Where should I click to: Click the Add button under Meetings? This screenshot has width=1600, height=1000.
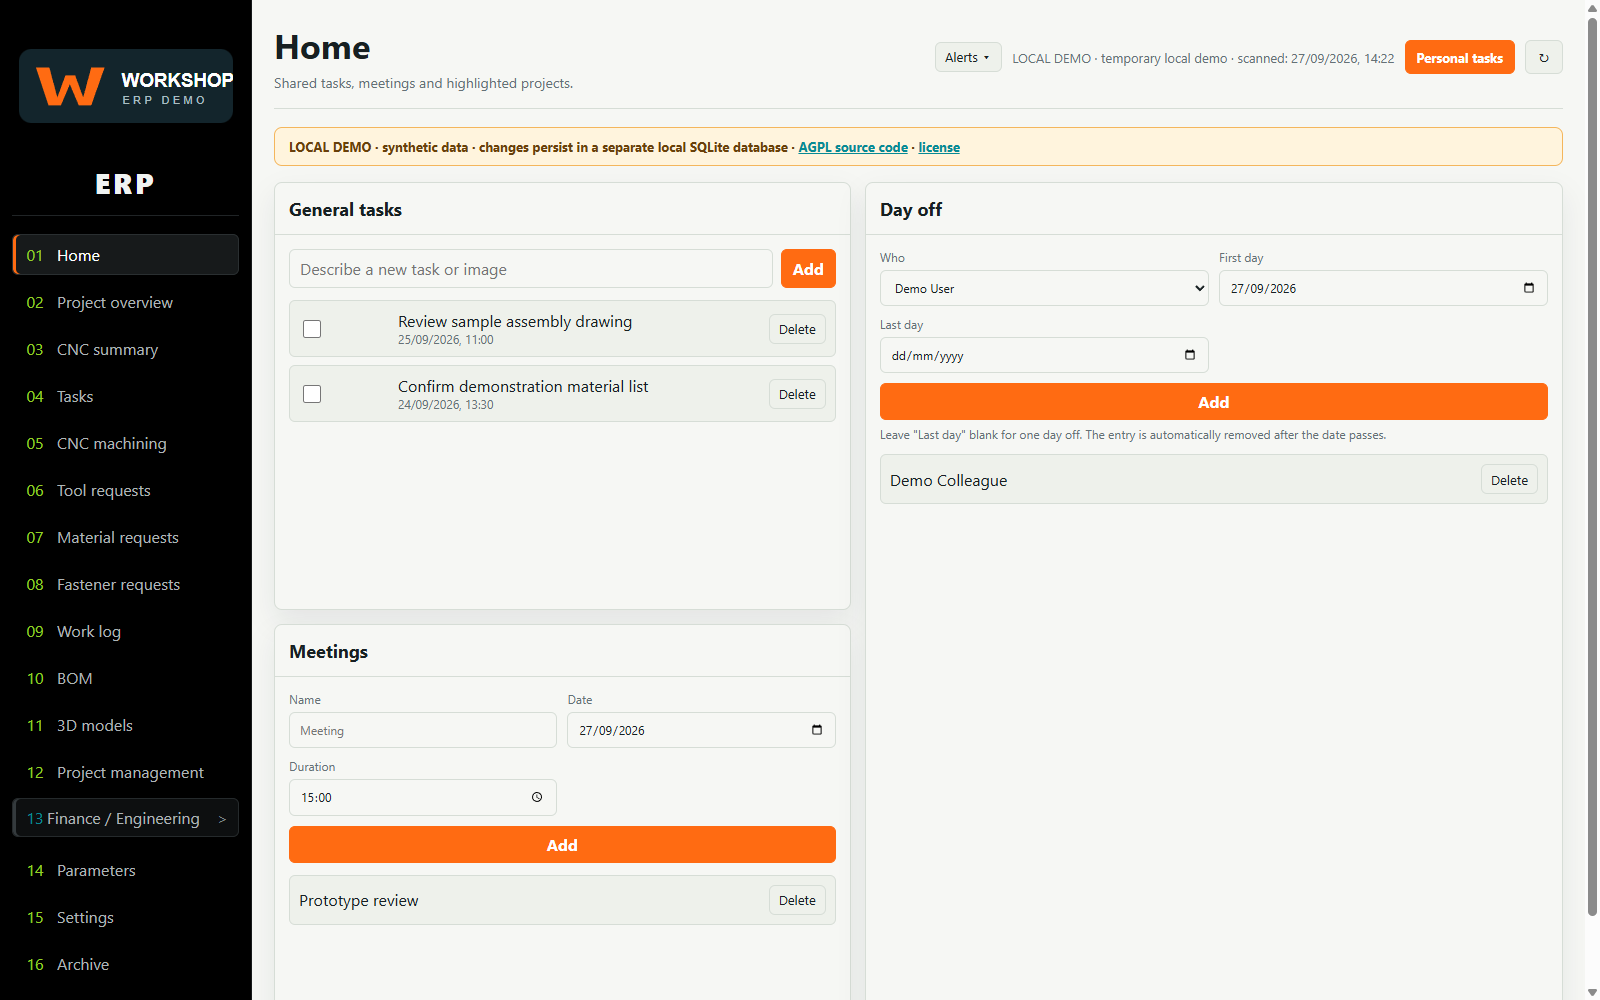pyautogui.click(x=562, y=845)
